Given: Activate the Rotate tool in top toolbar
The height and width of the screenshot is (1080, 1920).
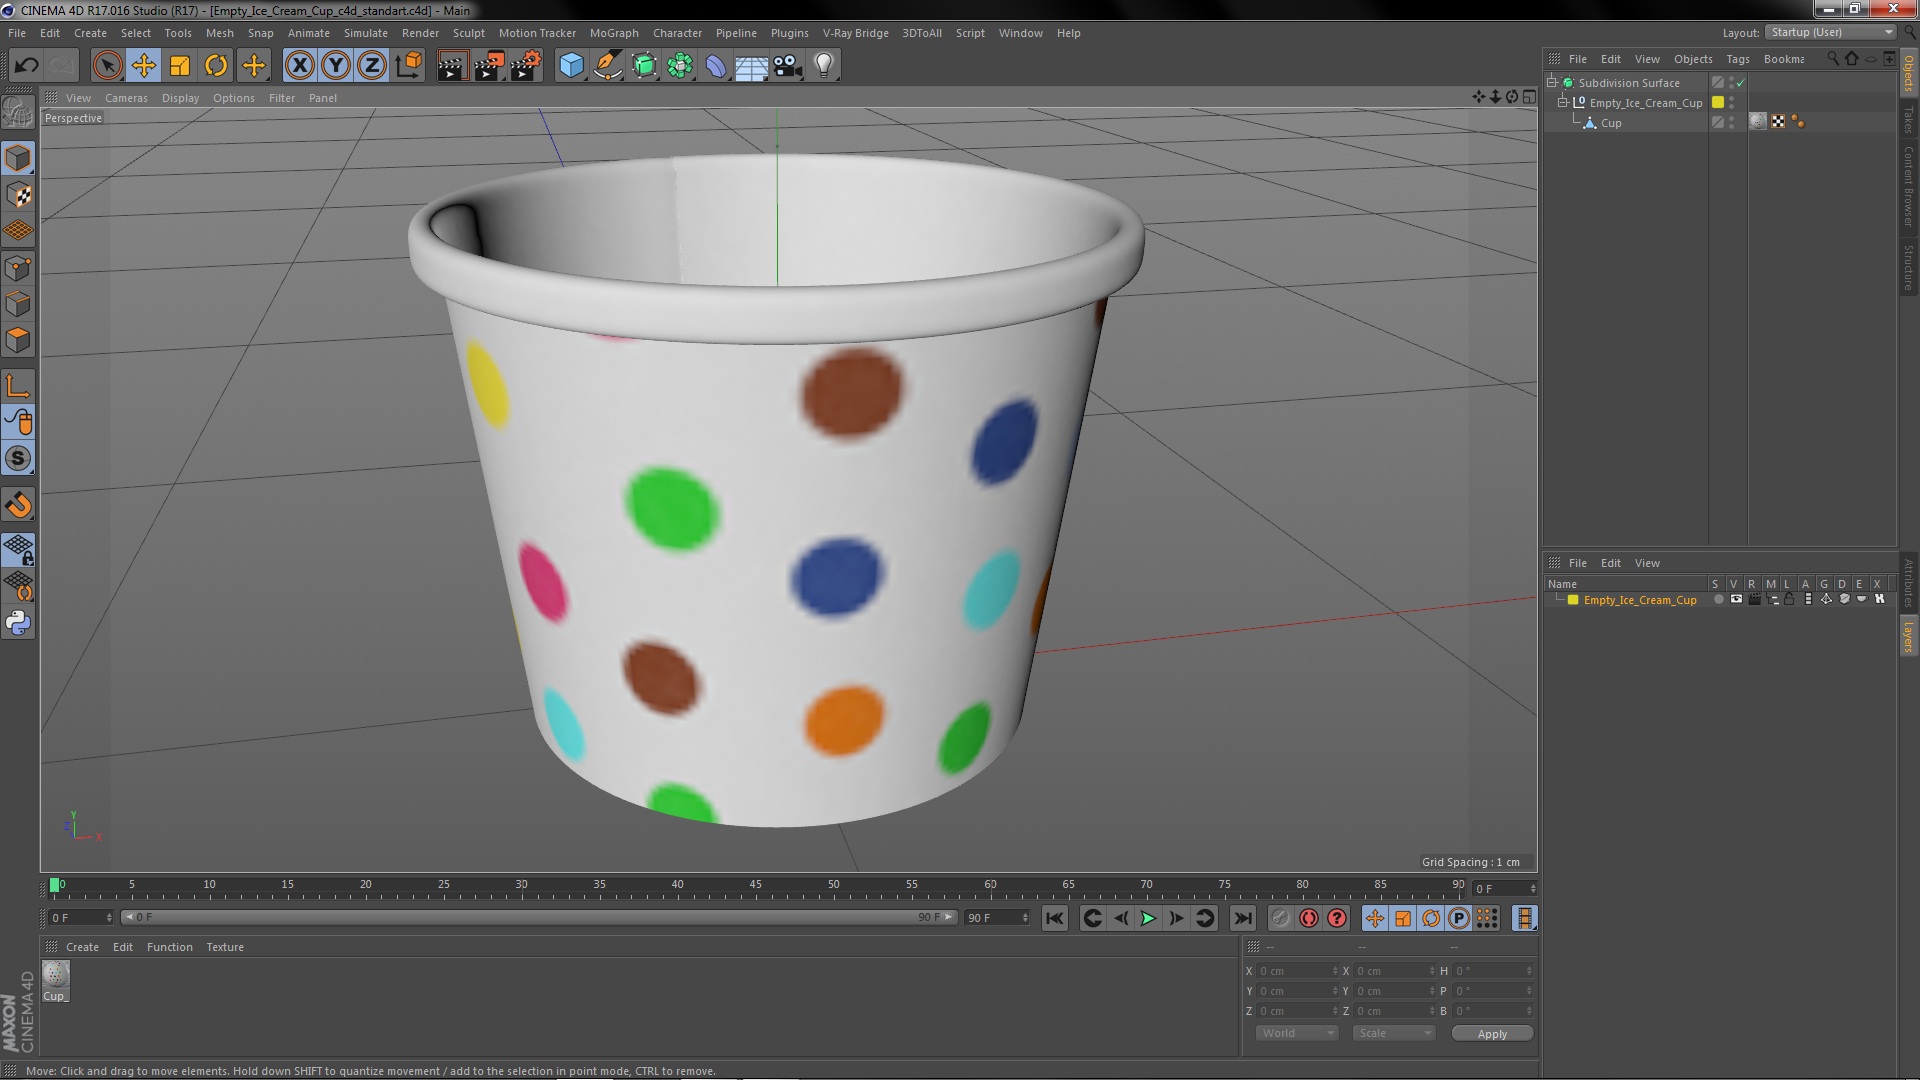Looking at the screenshot, I should pyautogui.click(x=216, y=66).
